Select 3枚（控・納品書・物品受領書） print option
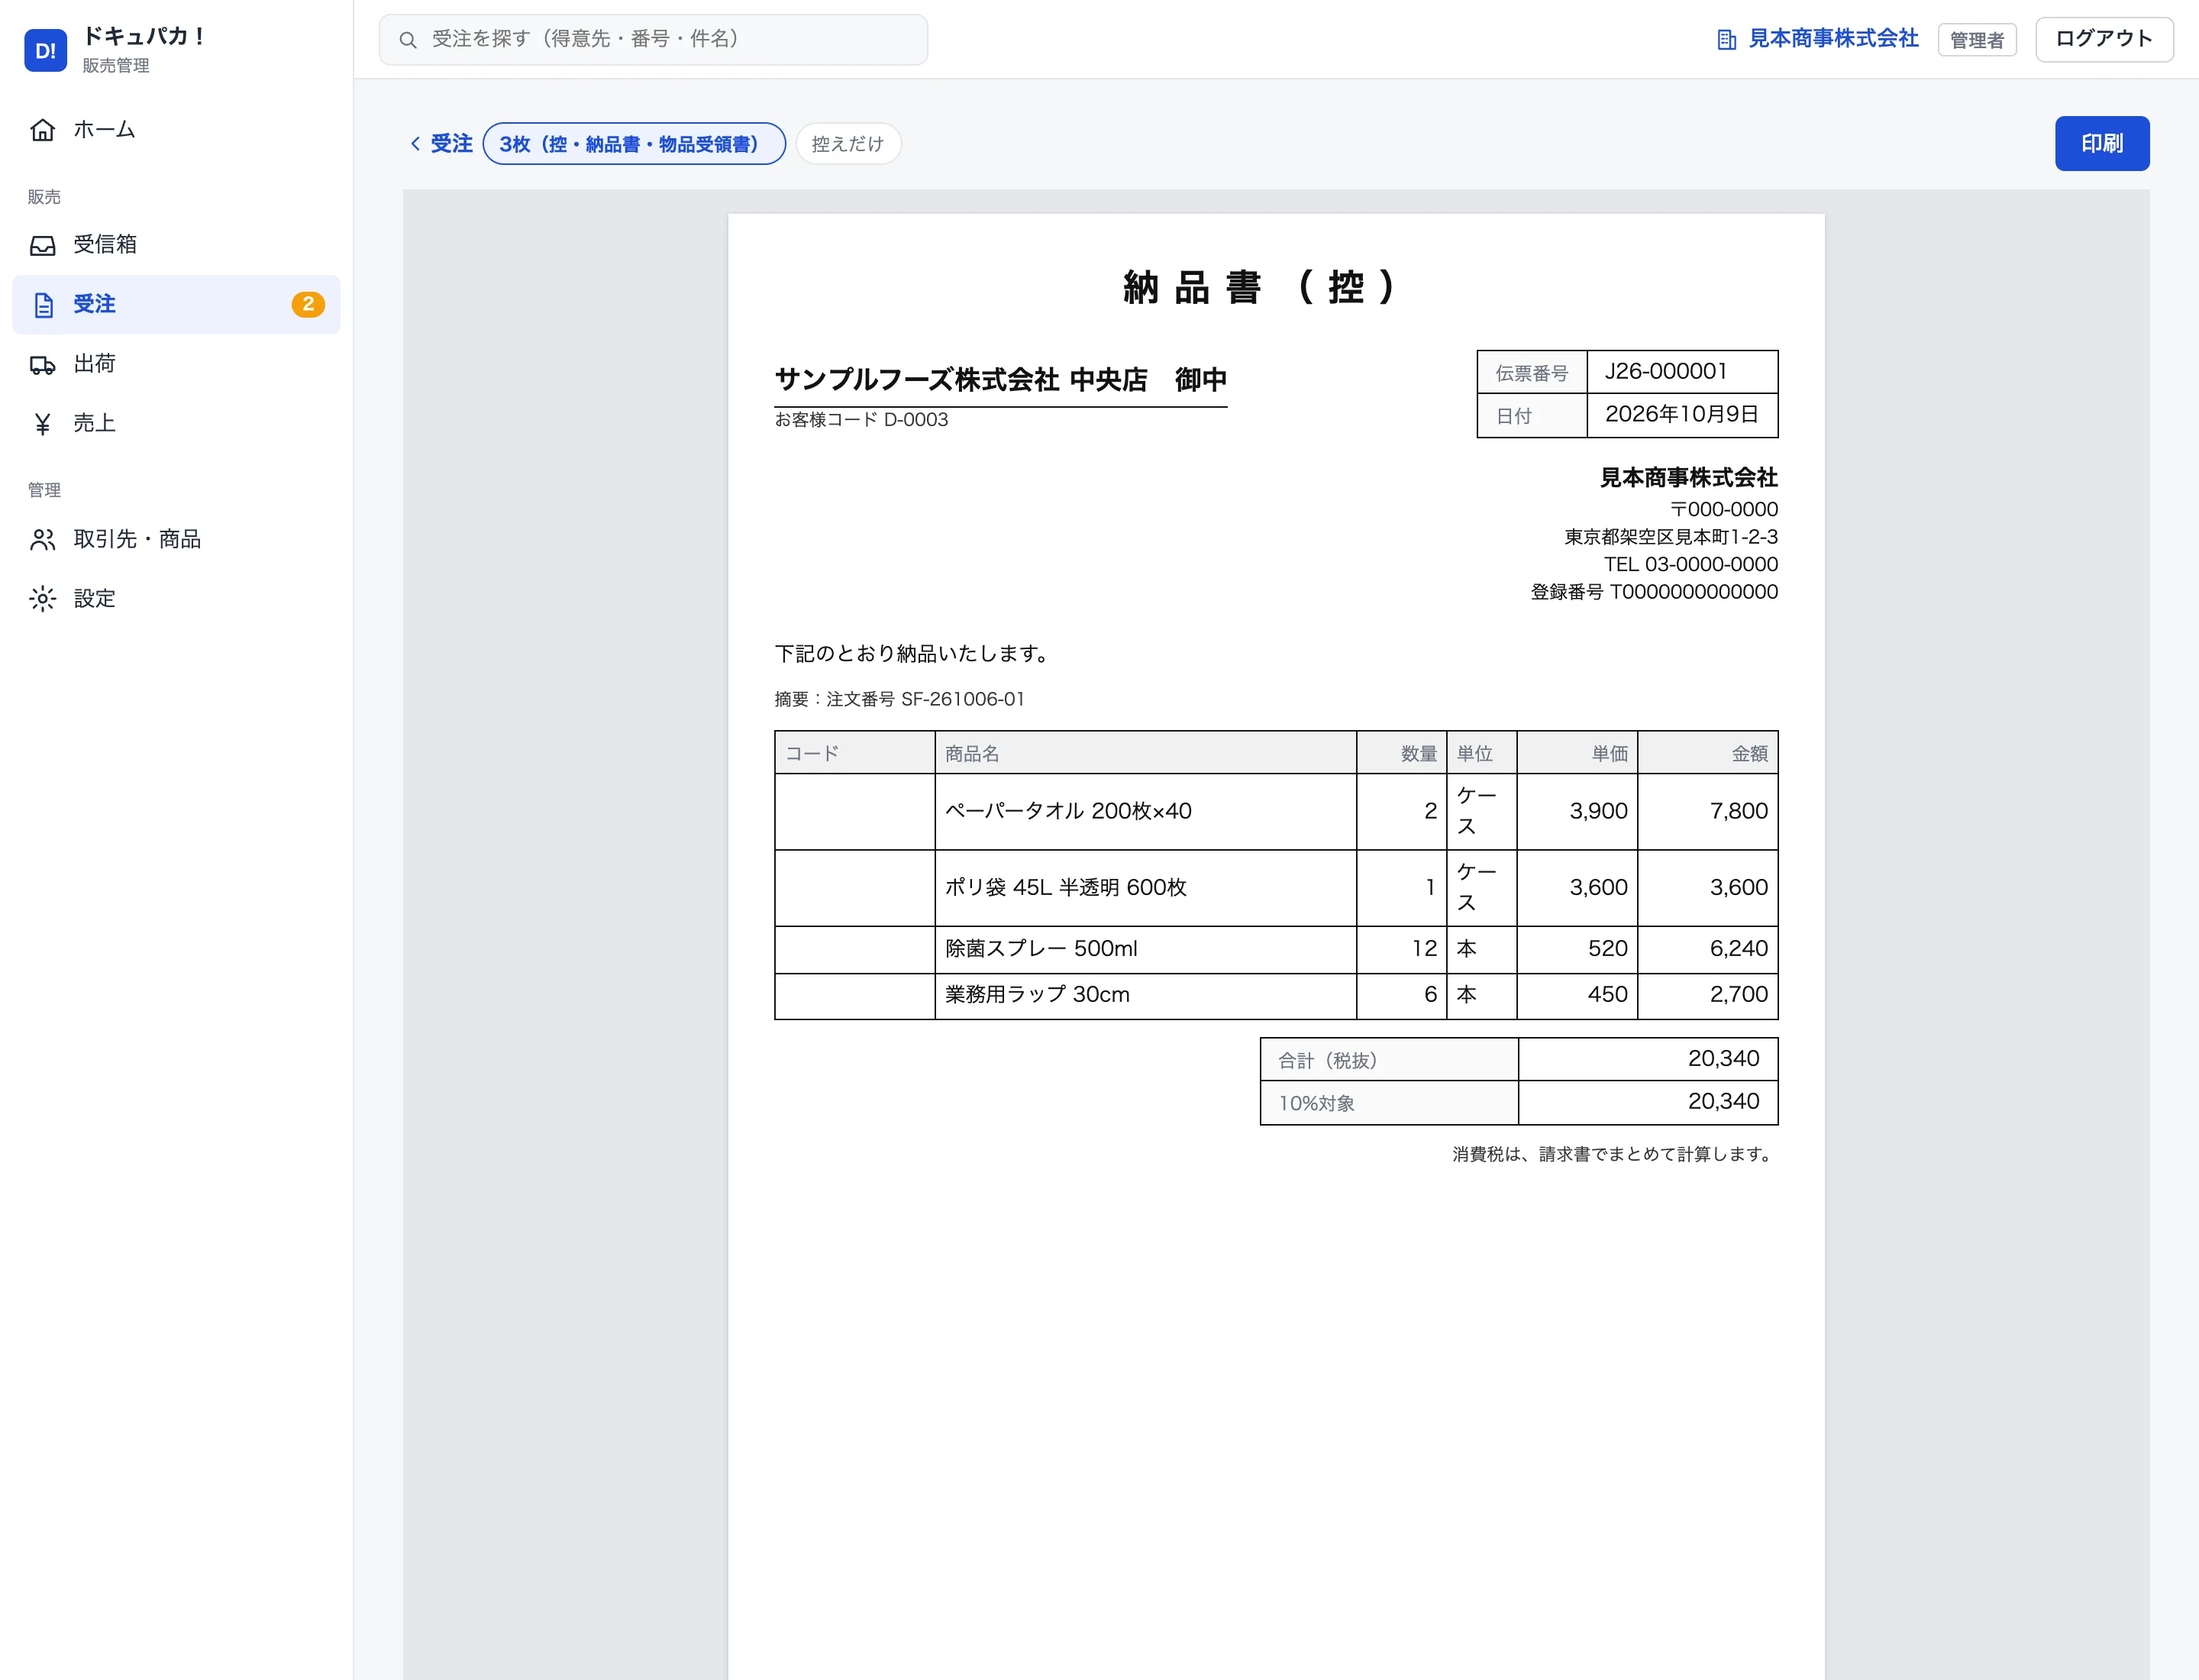The image size is (2199, 1680). pyautogui.click(x=634, y=144)
